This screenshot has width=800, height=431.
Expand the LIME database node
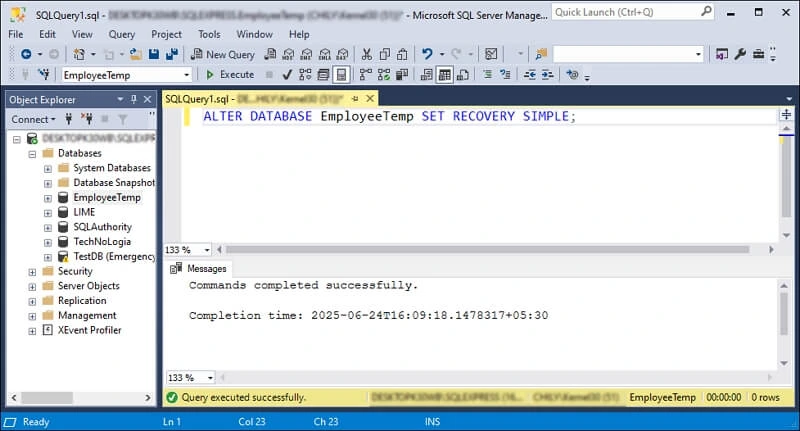47,213
